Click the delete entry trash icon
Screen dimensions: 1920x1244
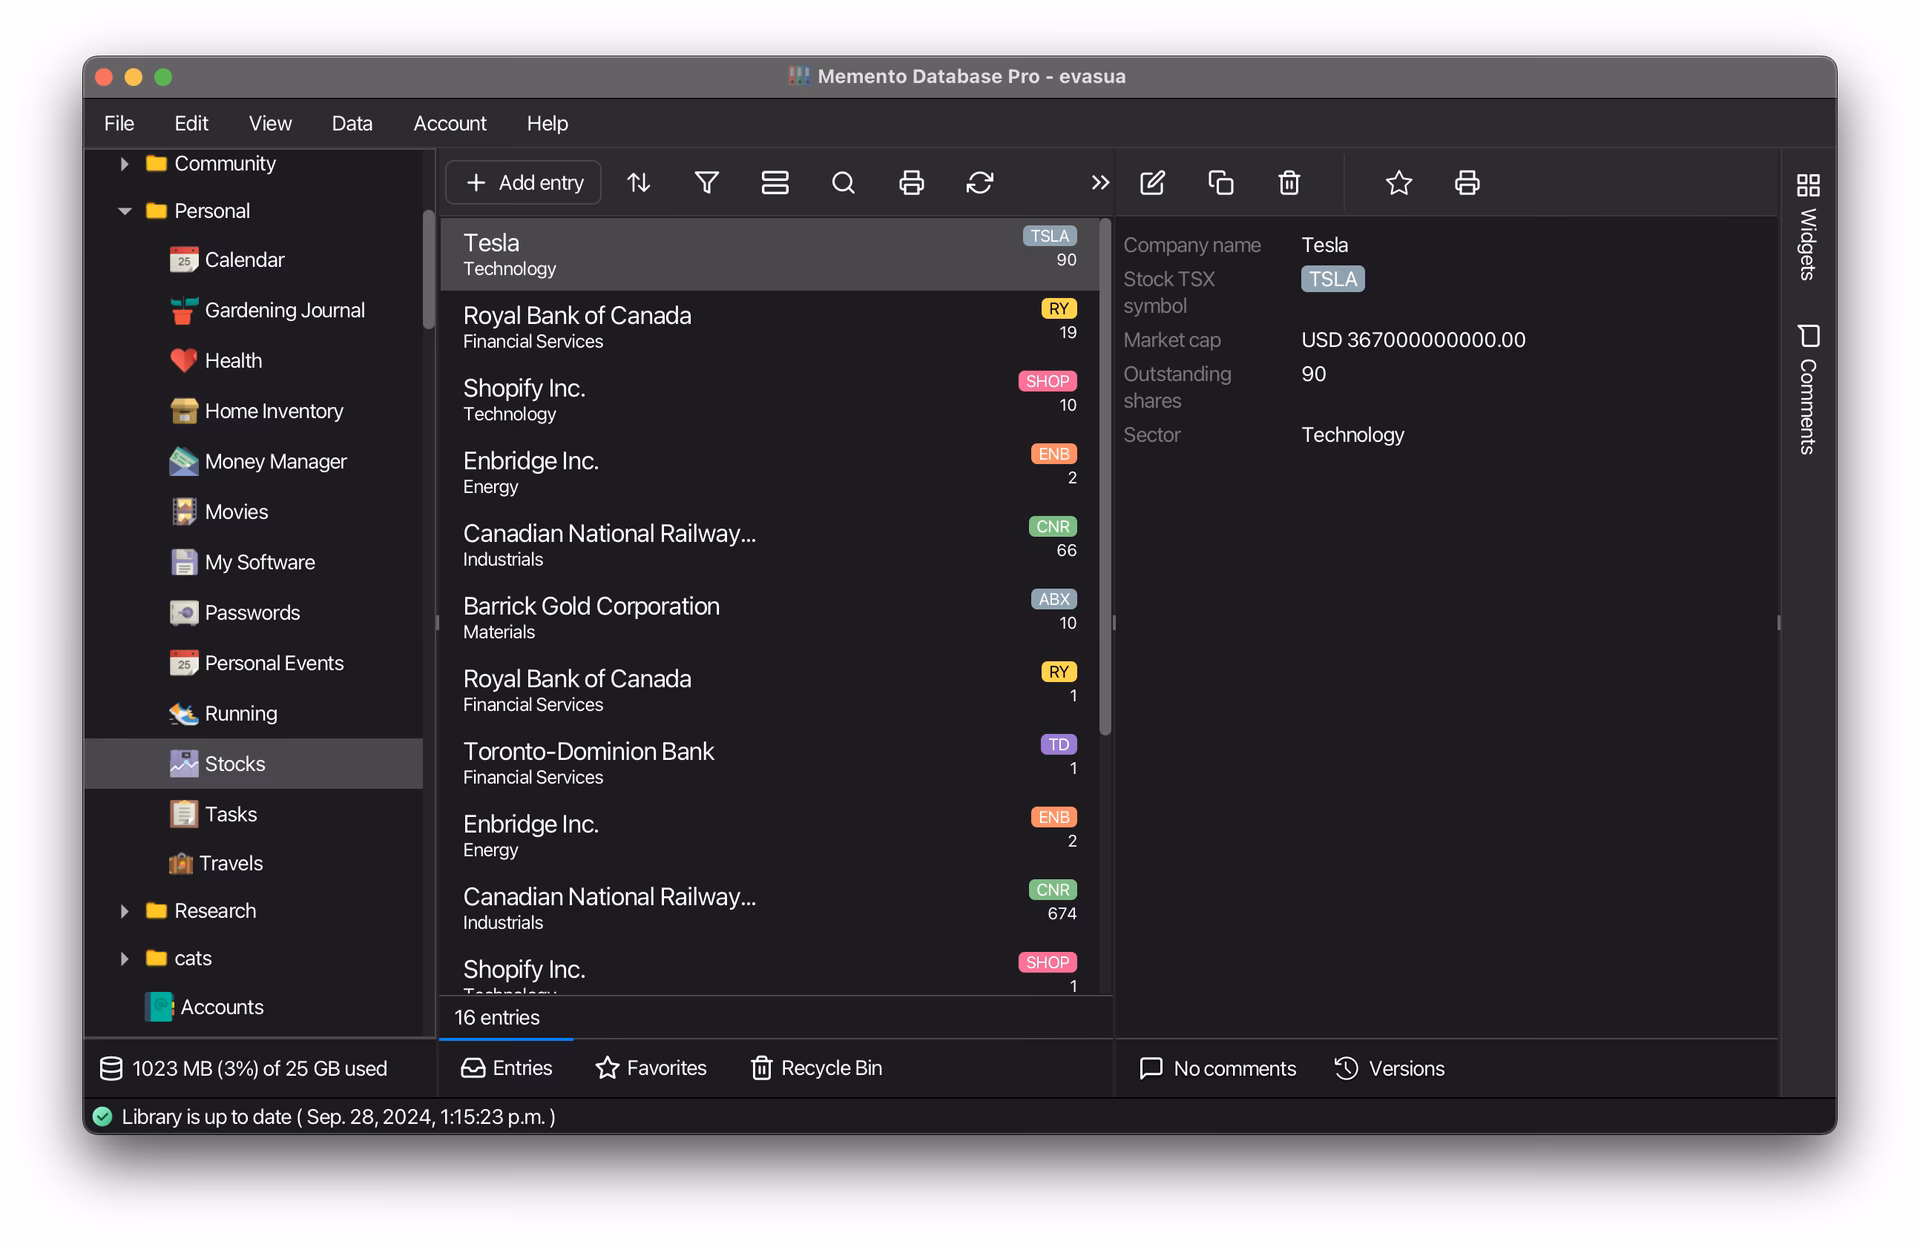coord(1289,183)
